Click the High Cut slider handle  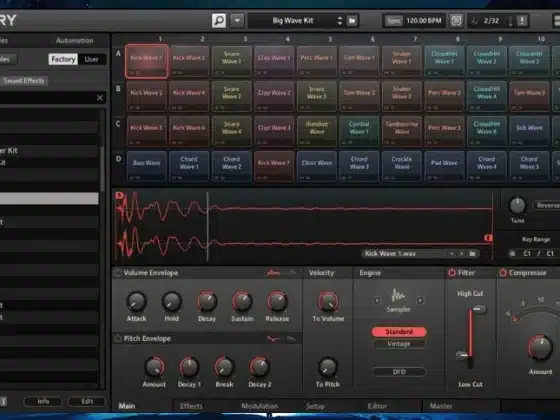click(479, 309)
